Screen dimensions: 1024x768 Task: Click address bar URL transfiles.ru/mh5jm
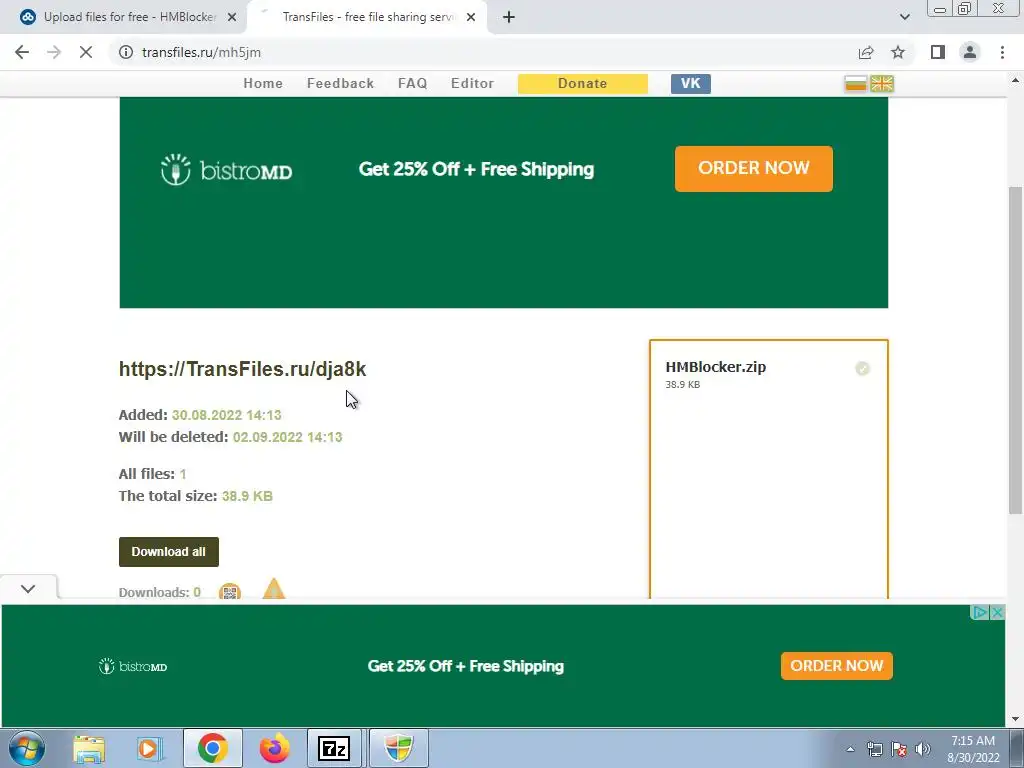(201, 52)
